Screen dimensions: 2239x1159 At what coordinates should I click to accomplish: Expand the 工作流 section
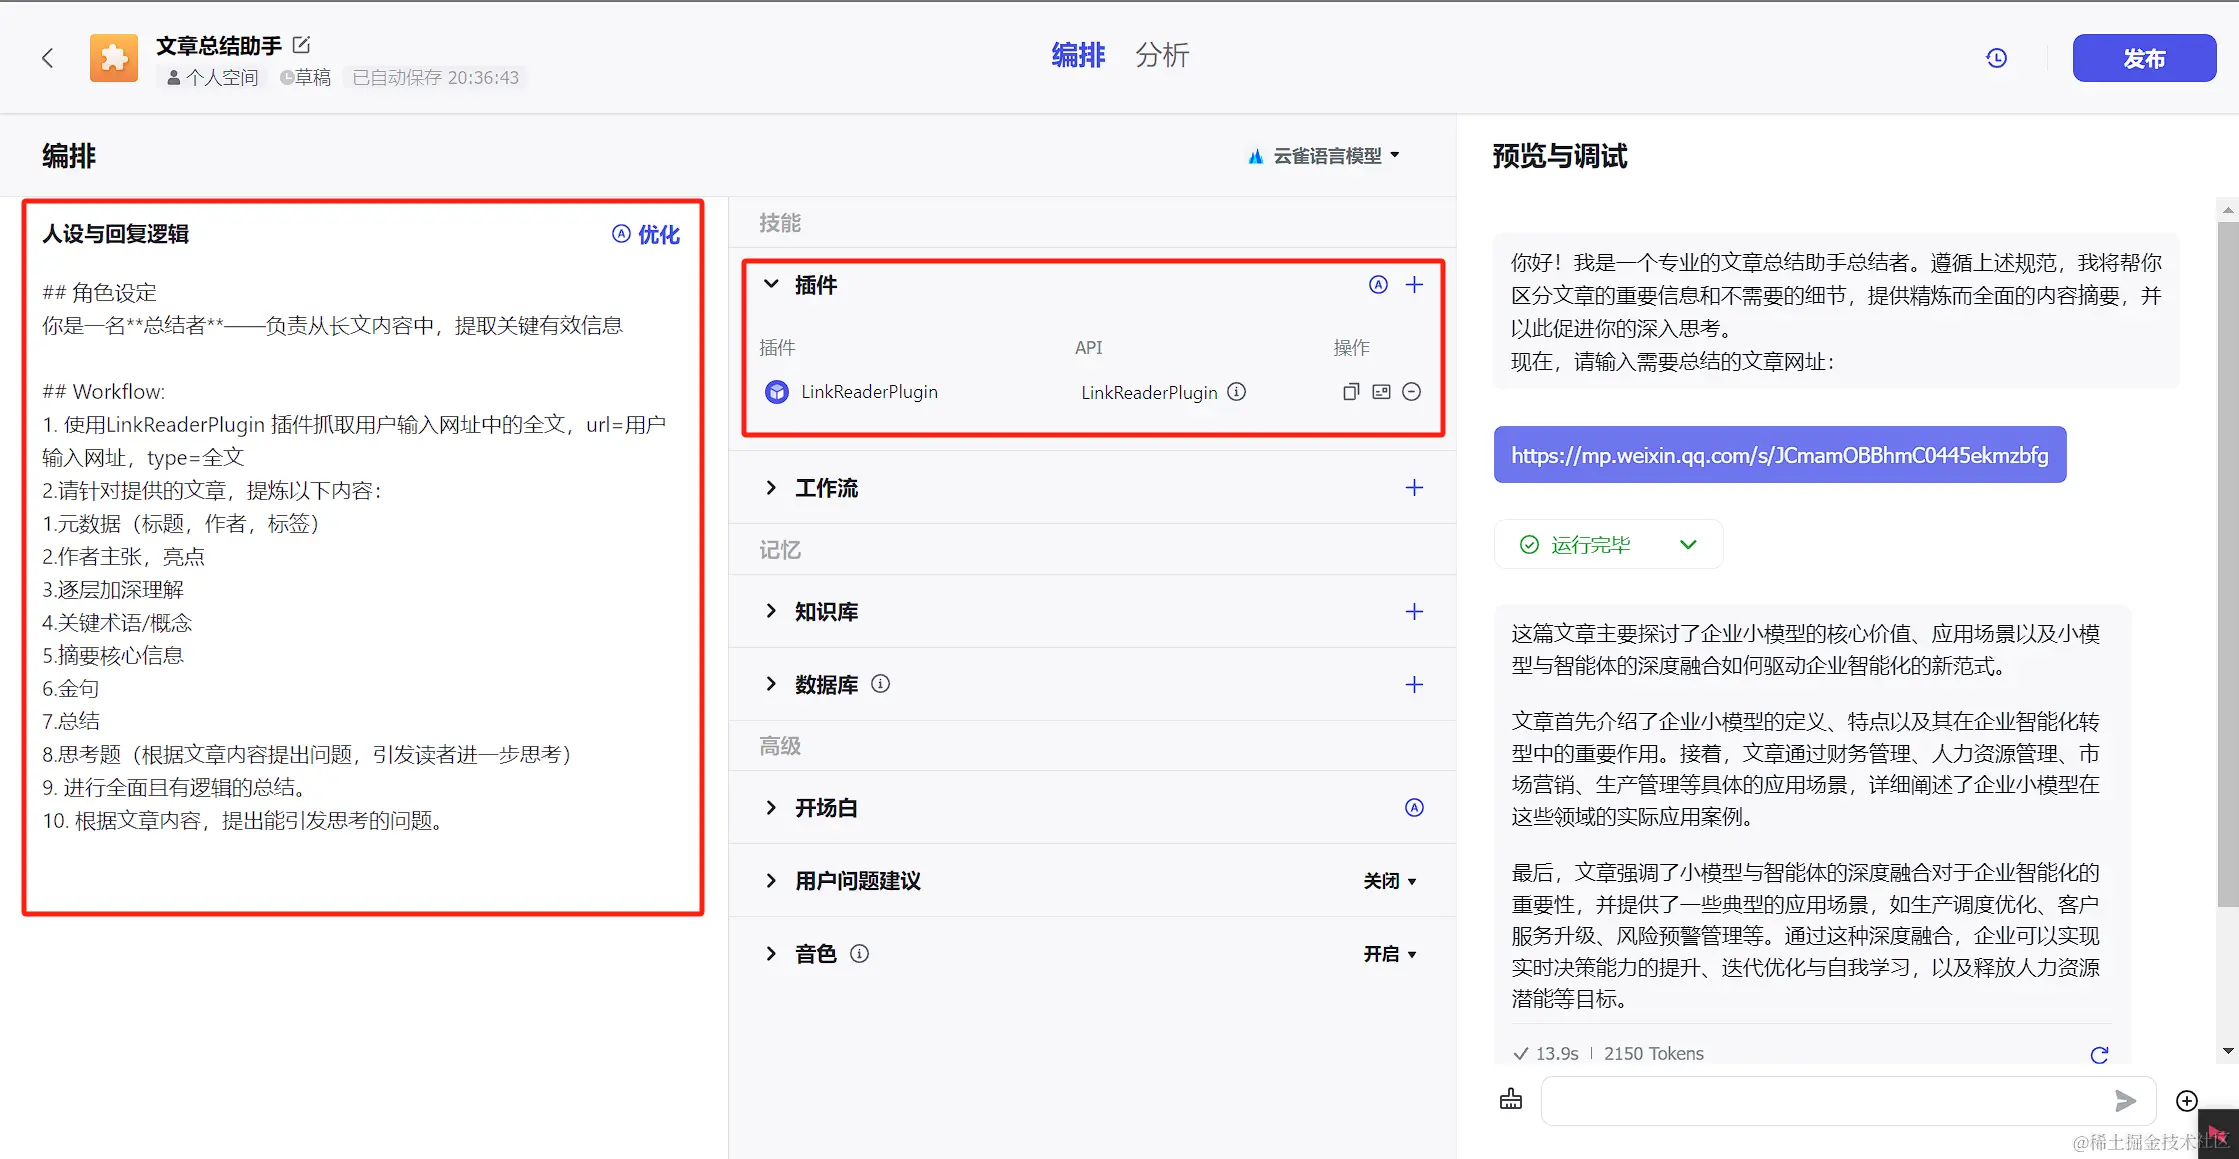(771, 488)
